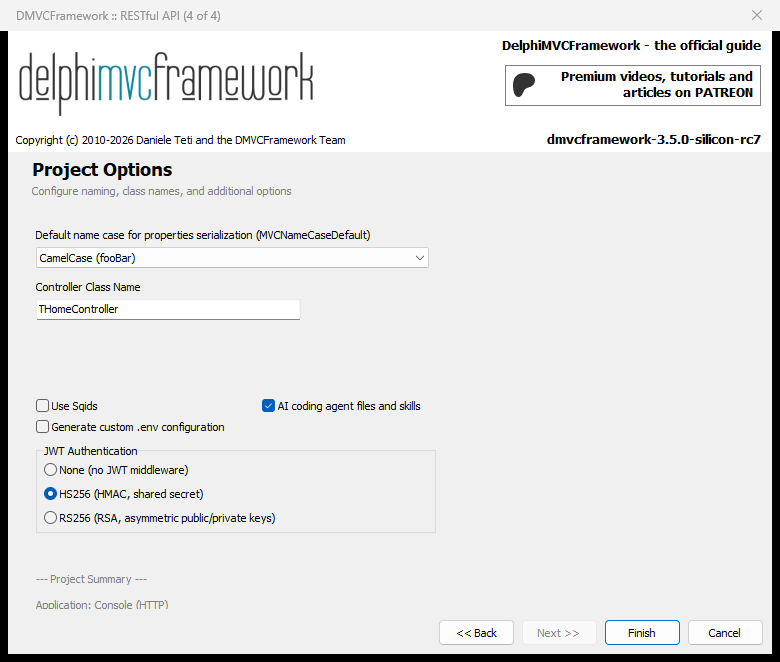Viewport: 780px width, 662px height.
Task: Open Premium videos on PATREON banner
Action: [x=633, y=85]
